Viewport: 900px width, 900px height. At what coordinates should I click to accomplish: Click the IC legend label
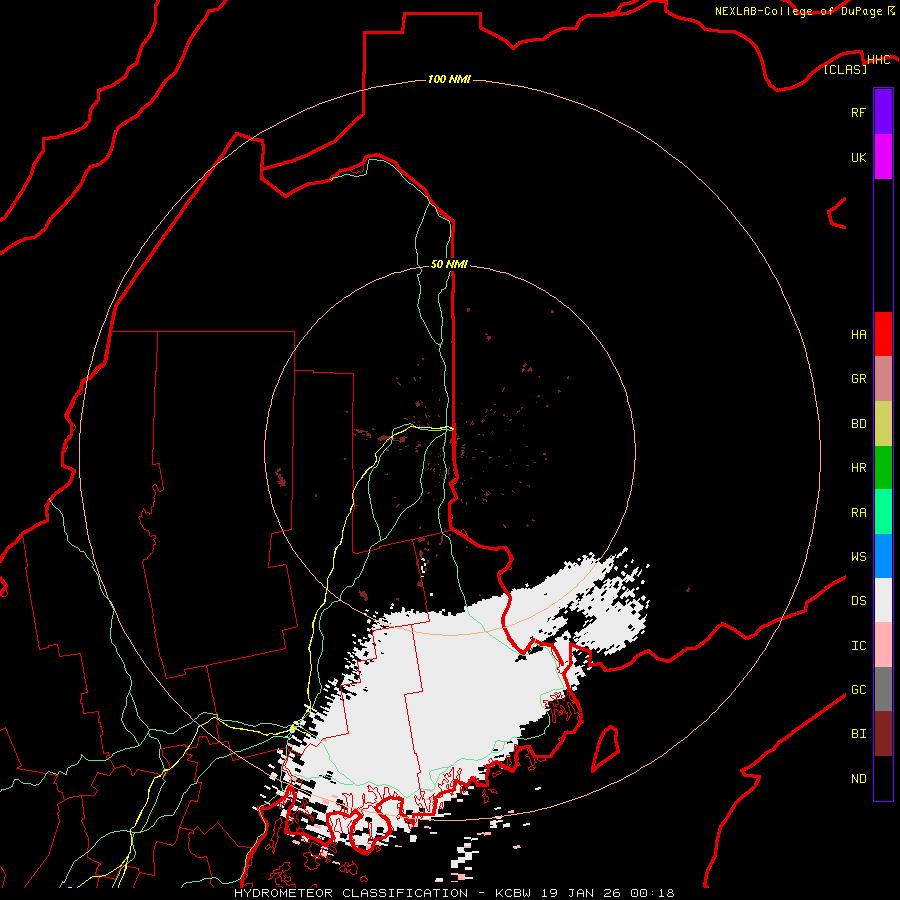pos(858,646)
